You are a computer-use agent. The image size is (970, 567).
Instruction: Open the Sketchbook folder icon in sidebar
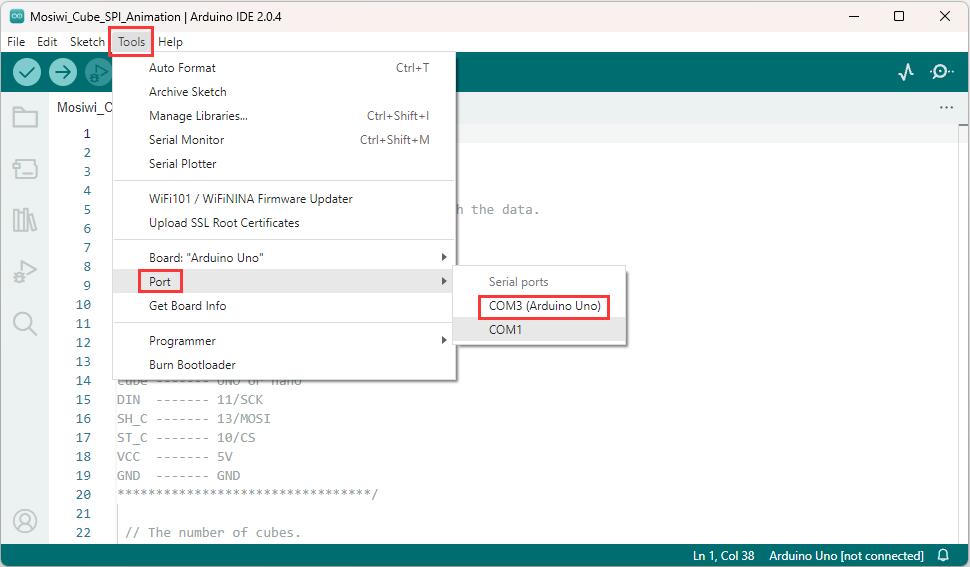(25, 117)
